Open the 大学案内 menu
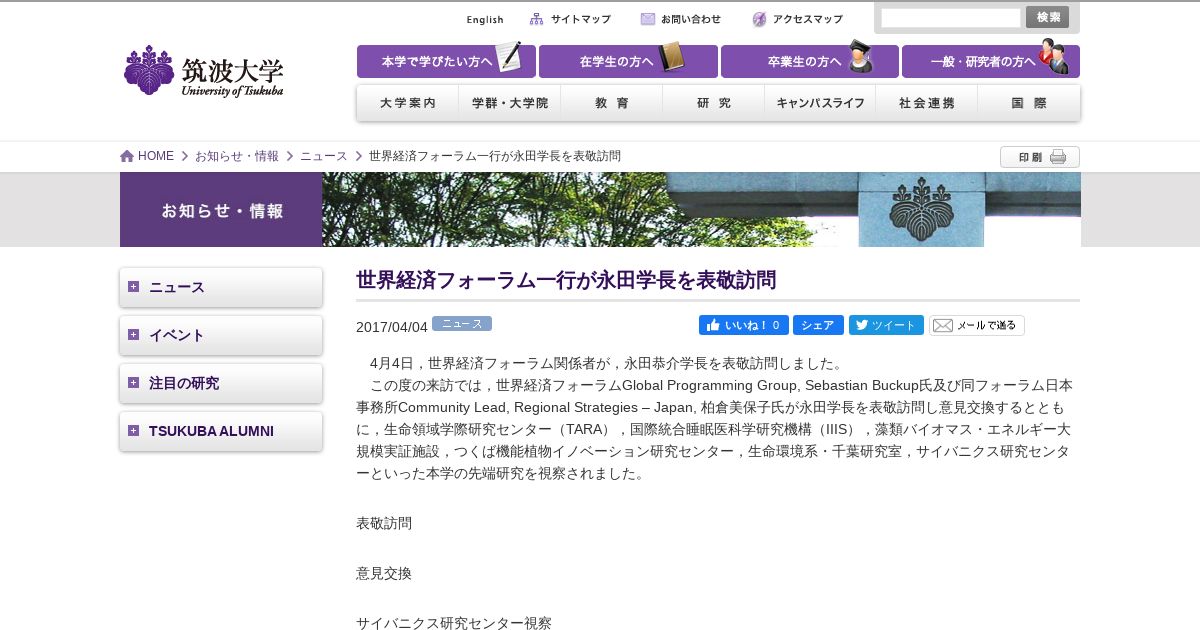 pyautogui.click(x=408, y=103)
